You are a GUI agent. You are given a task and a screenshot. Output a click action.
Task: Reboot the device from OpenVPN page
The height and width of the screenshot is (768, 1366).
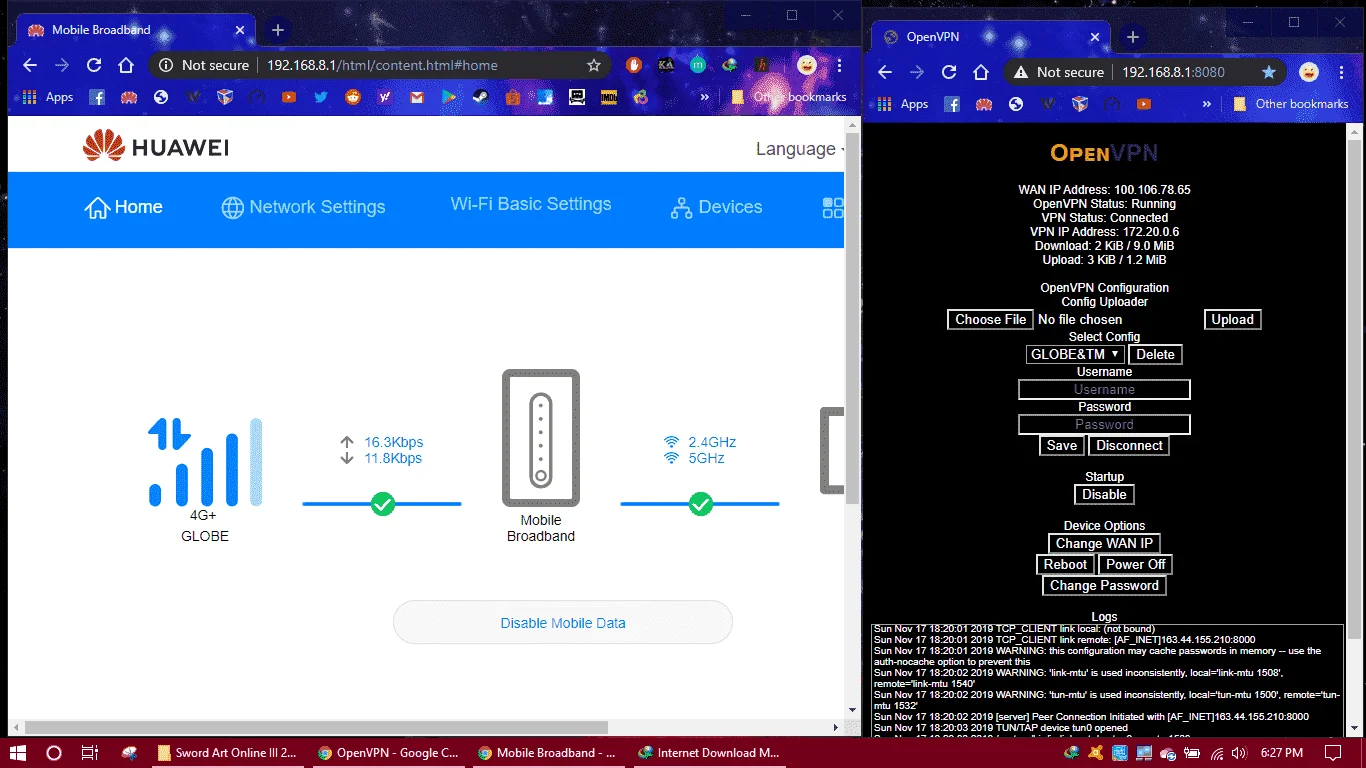(1065, 565)
